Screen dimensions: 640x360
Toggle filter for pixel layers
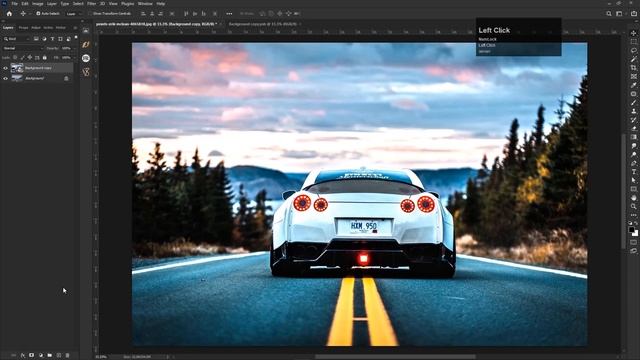point(36,39)
